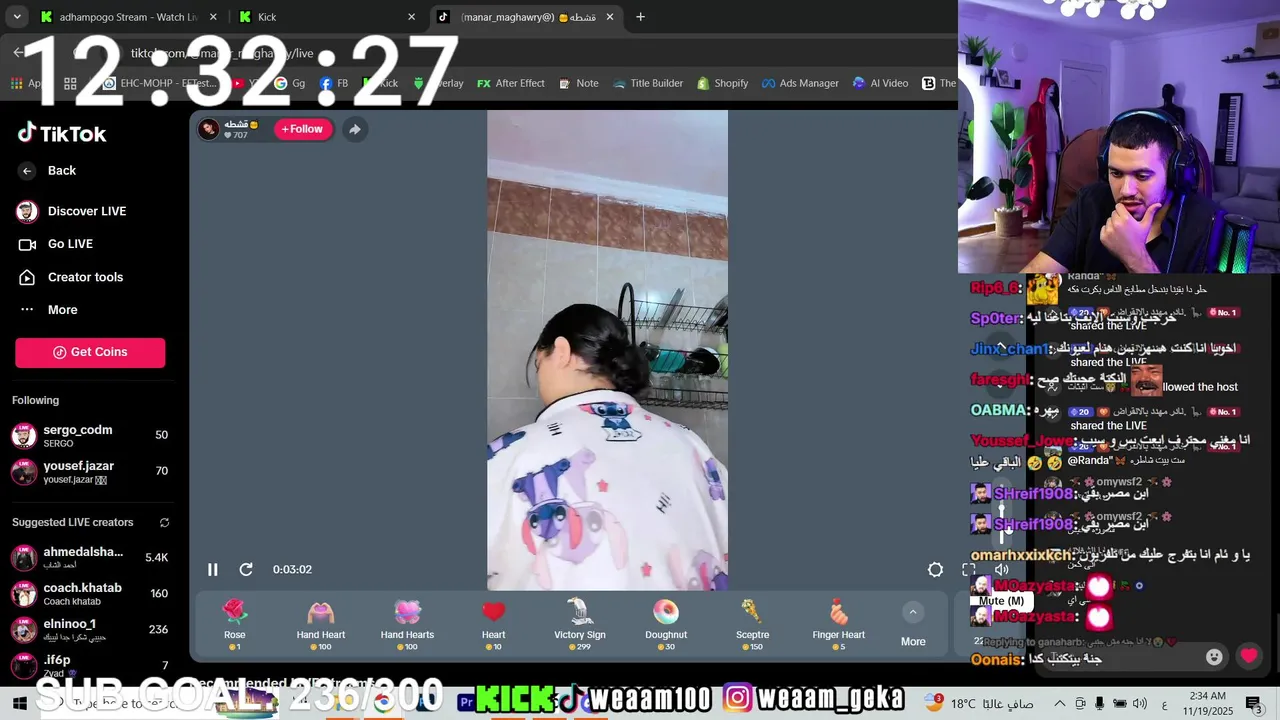The height and width of the screenshot is (720, 1280).
Task: Follow the live host
Action: coord(302,129)
